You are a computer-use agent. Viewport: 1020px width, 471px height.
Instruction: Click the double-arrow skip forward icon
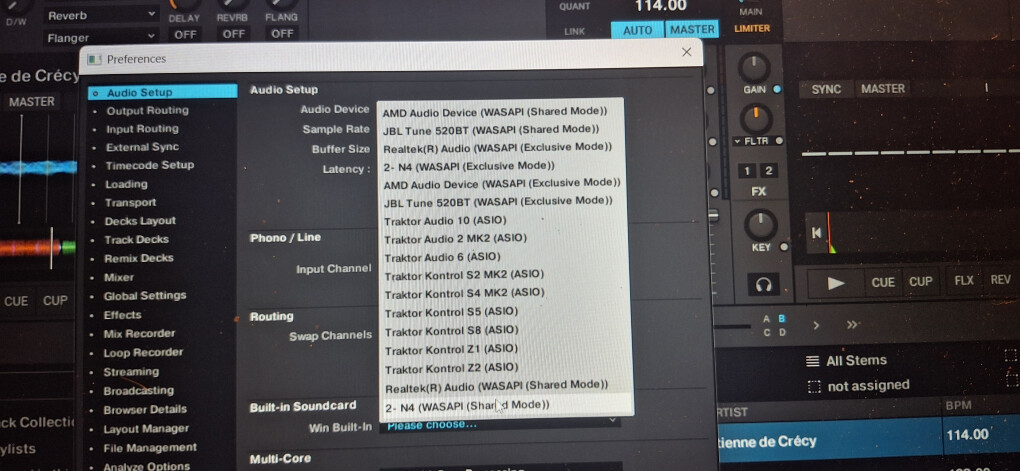pos(853,325)
